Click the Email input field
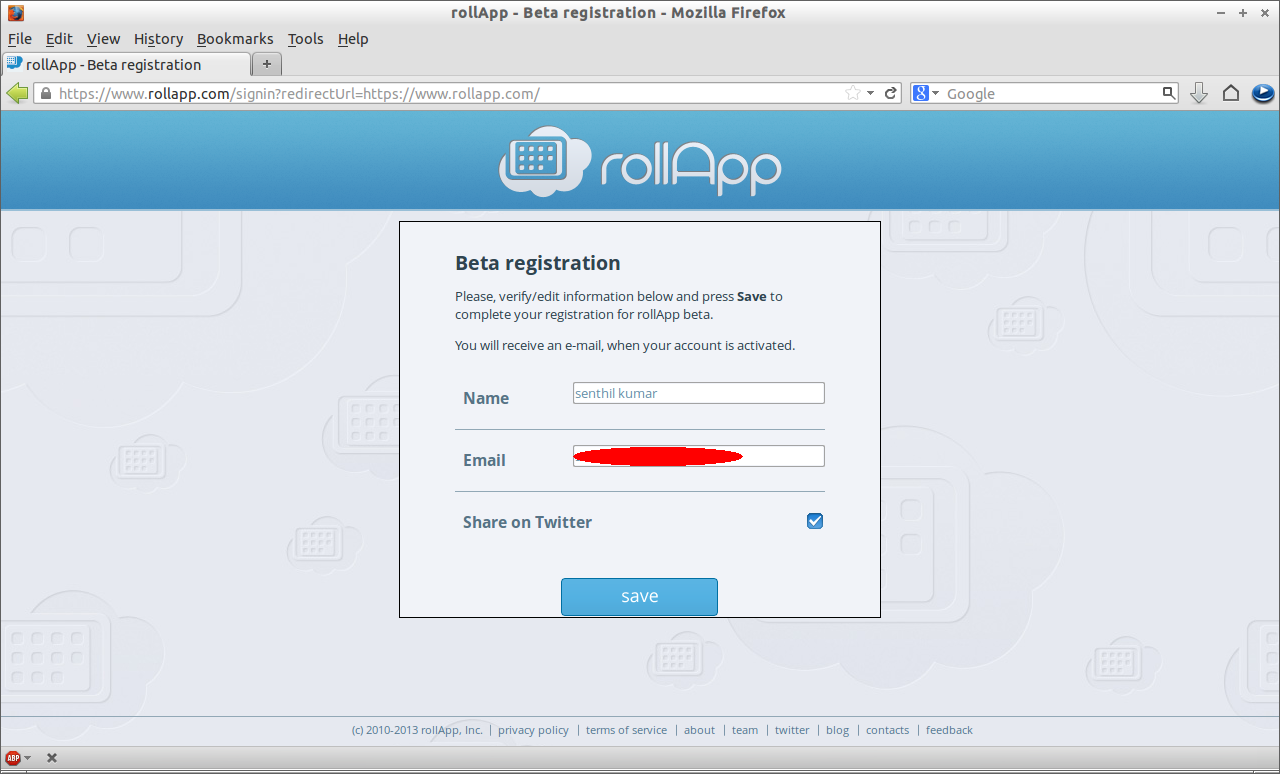This screenshot has width=1280, height=774. click(698, 456)
